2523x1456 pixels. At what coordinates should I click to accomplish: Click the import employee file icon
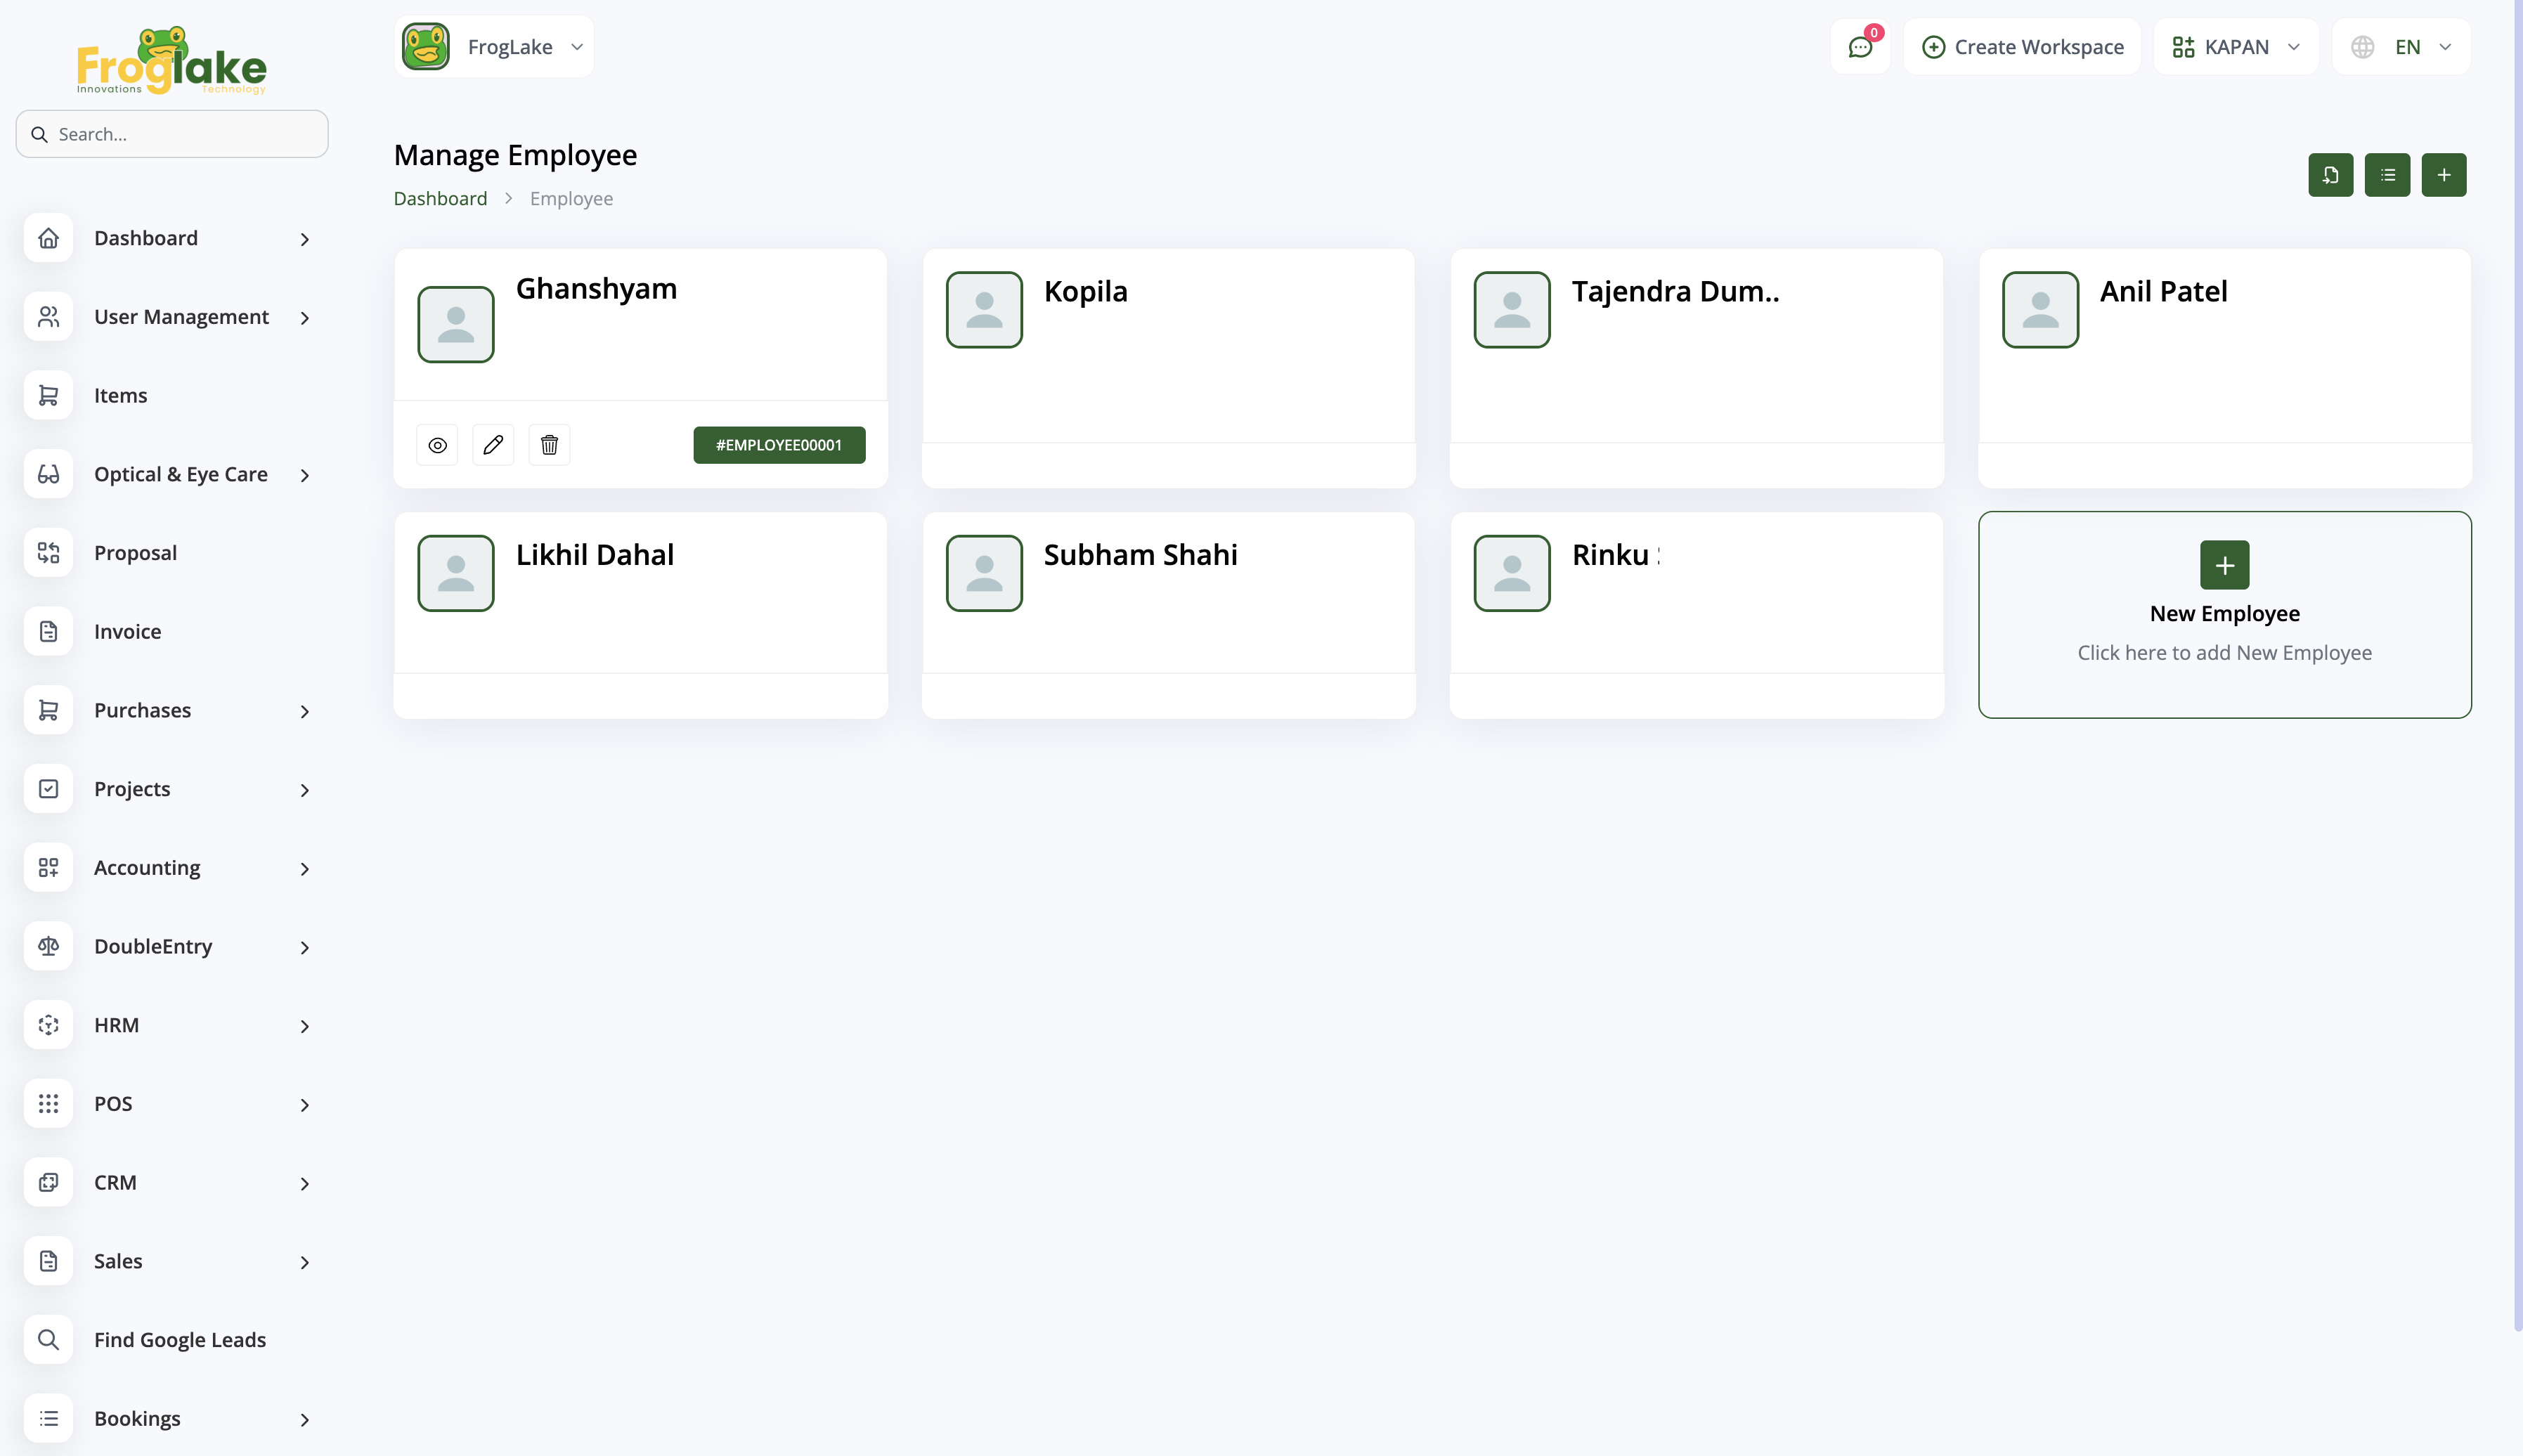click(2330, 175)
